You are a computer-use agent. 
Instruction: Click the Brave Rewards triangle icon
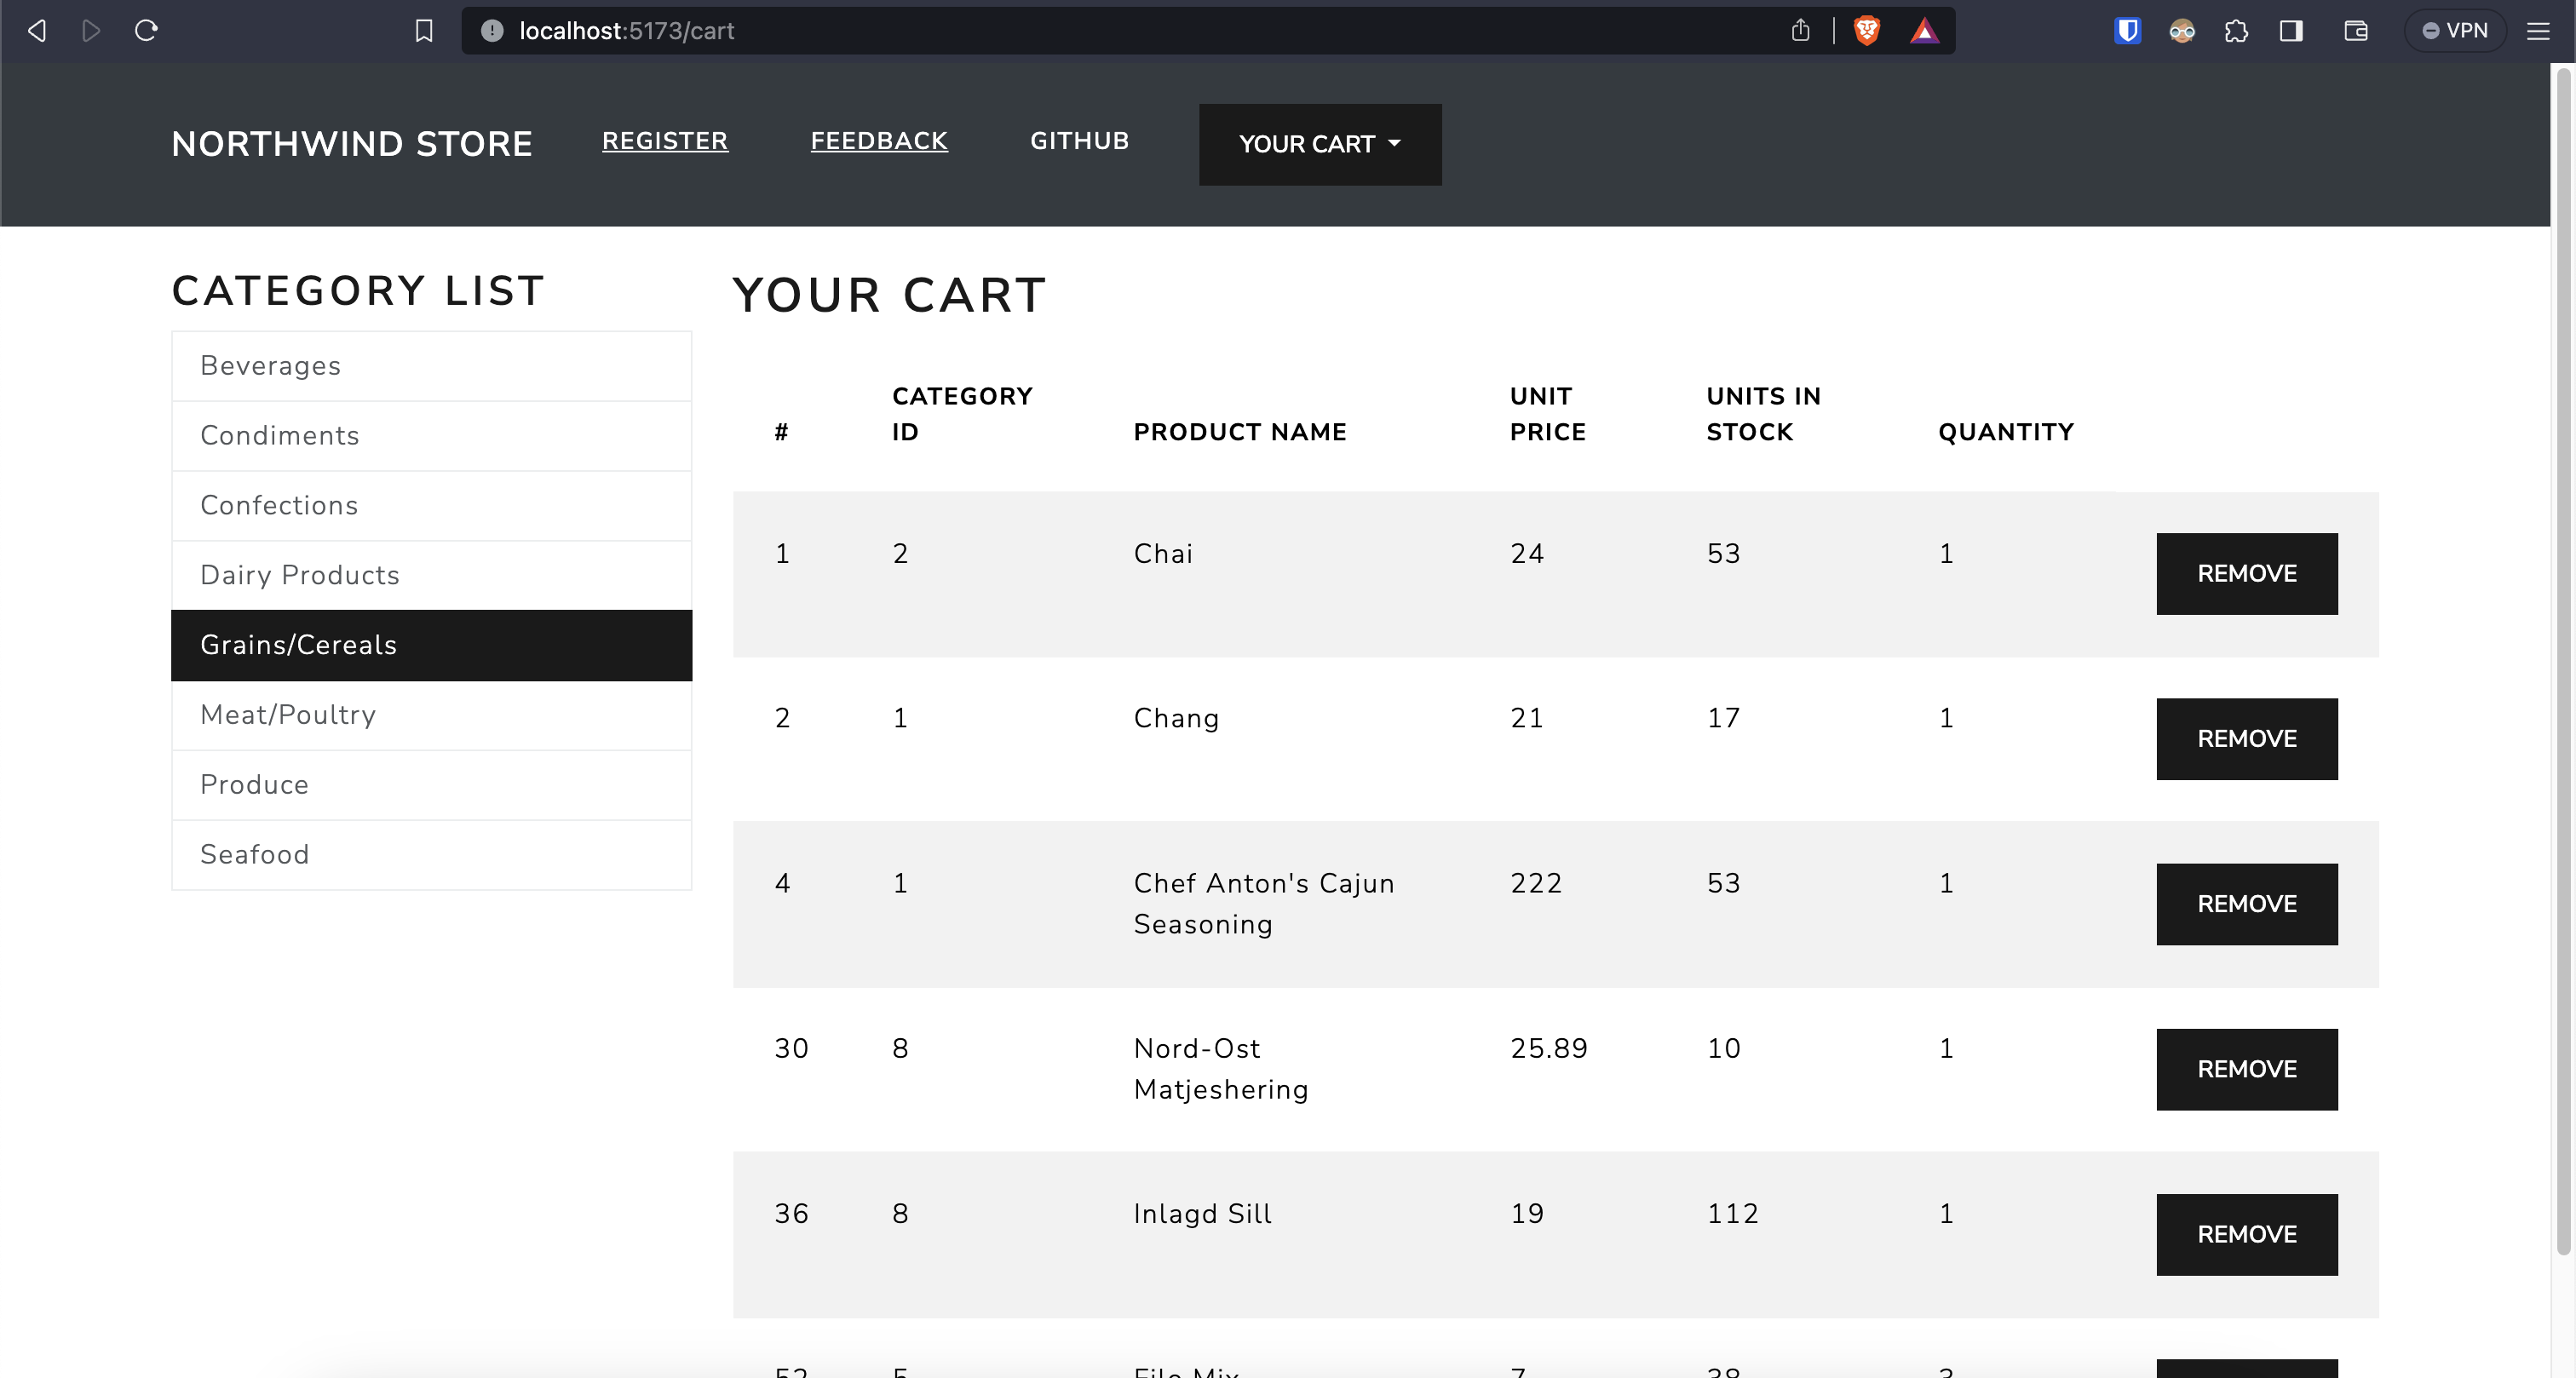[1924, 31]
